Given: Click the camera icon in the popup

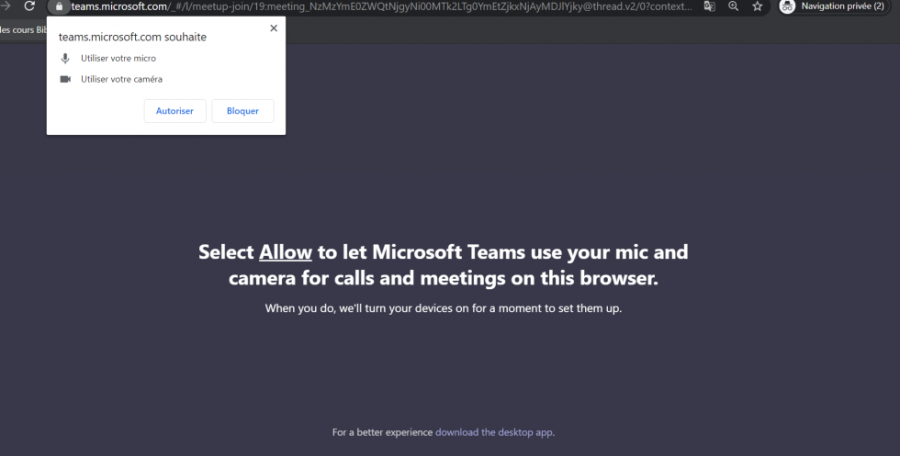Looking at the screenshot, I should (x=65, y=79).
